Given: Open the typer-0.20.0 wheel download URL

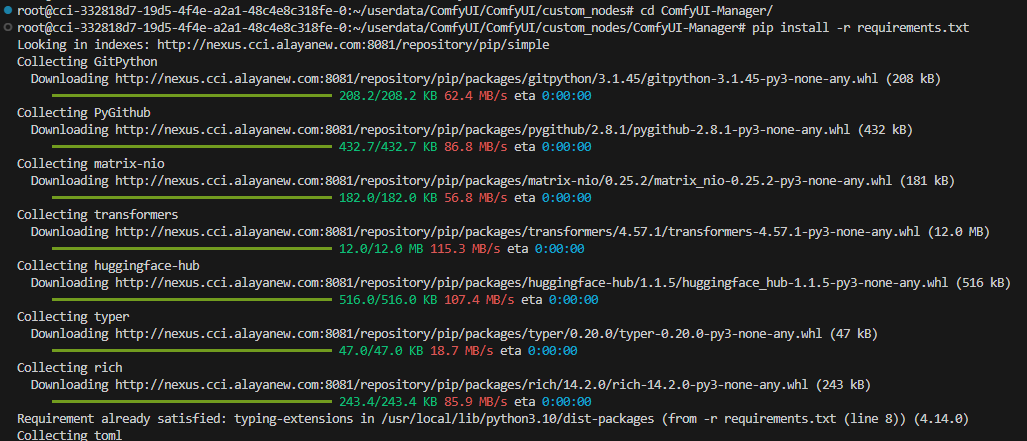Looking at the screenshot, I should pos(469,334).
